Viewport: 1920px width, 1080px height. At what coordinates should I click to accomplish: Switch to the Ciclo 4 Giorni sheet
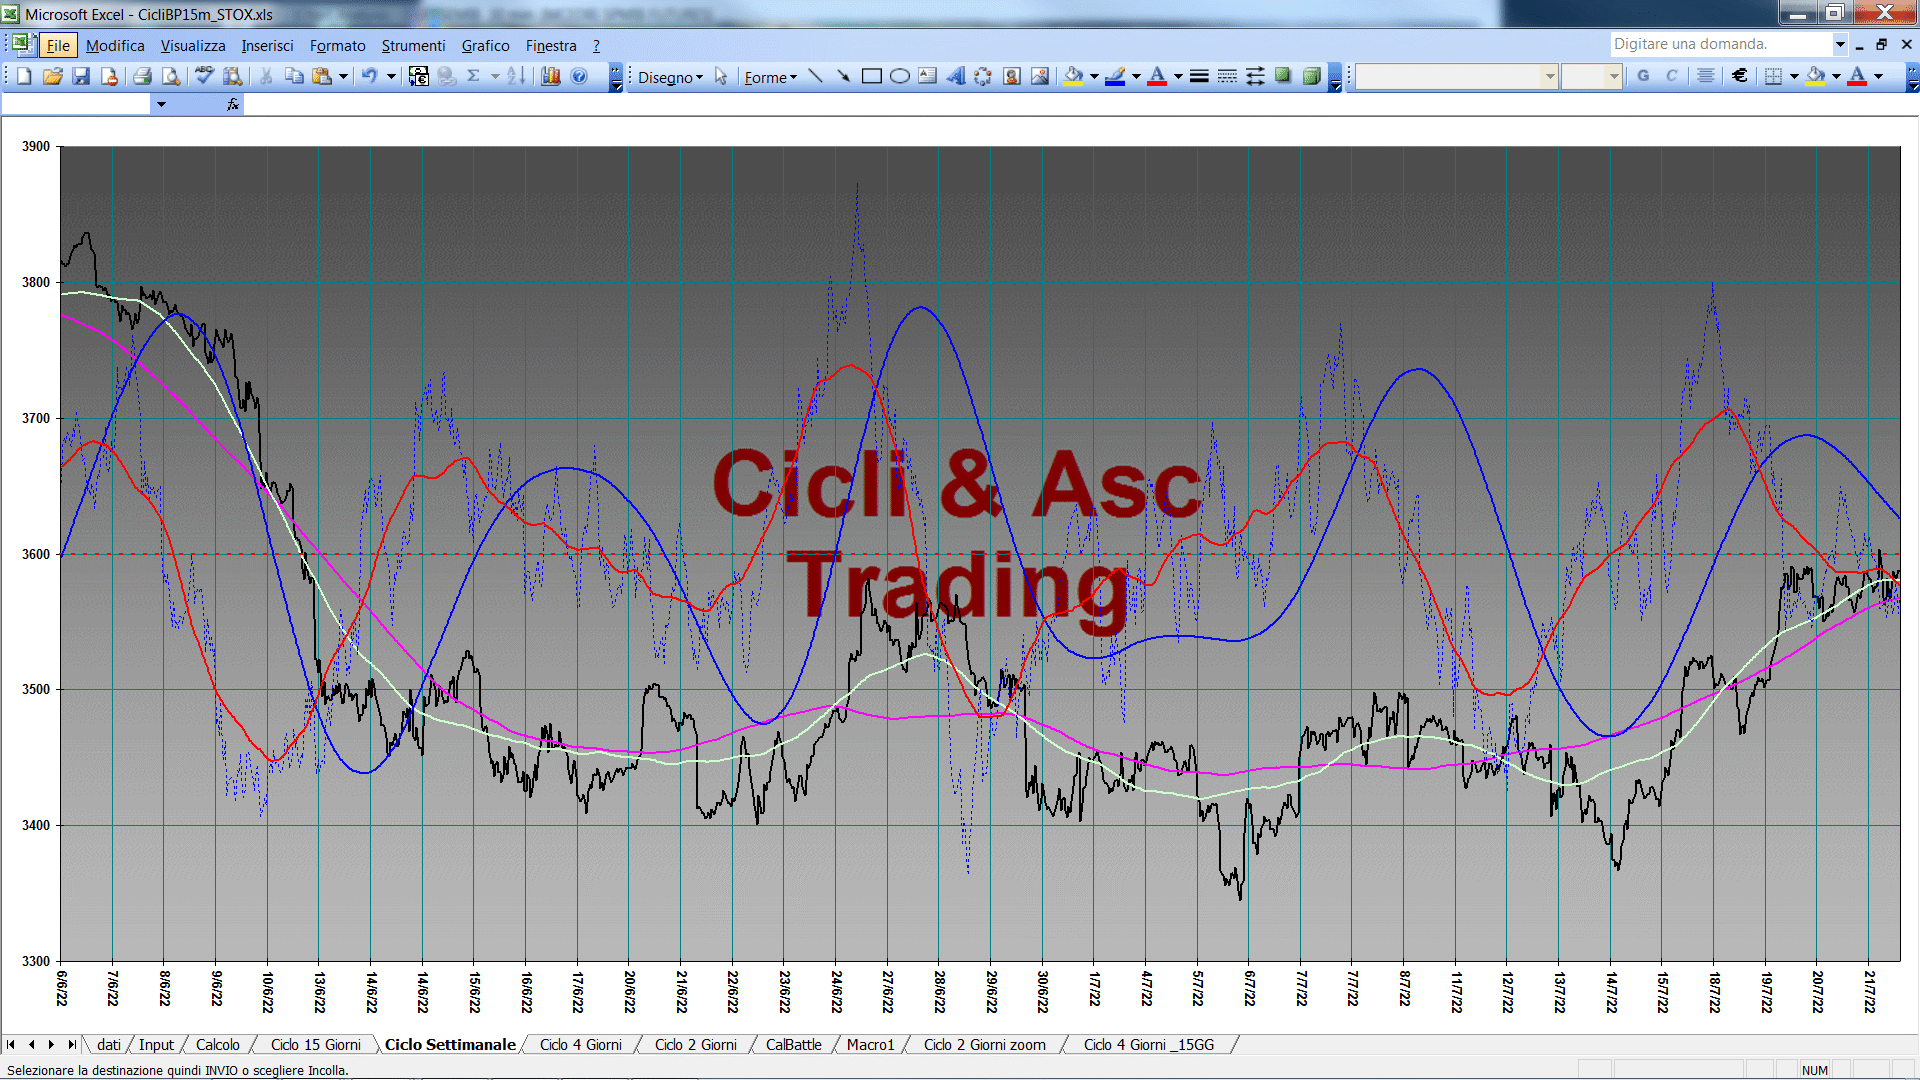tap(580, 1044)
